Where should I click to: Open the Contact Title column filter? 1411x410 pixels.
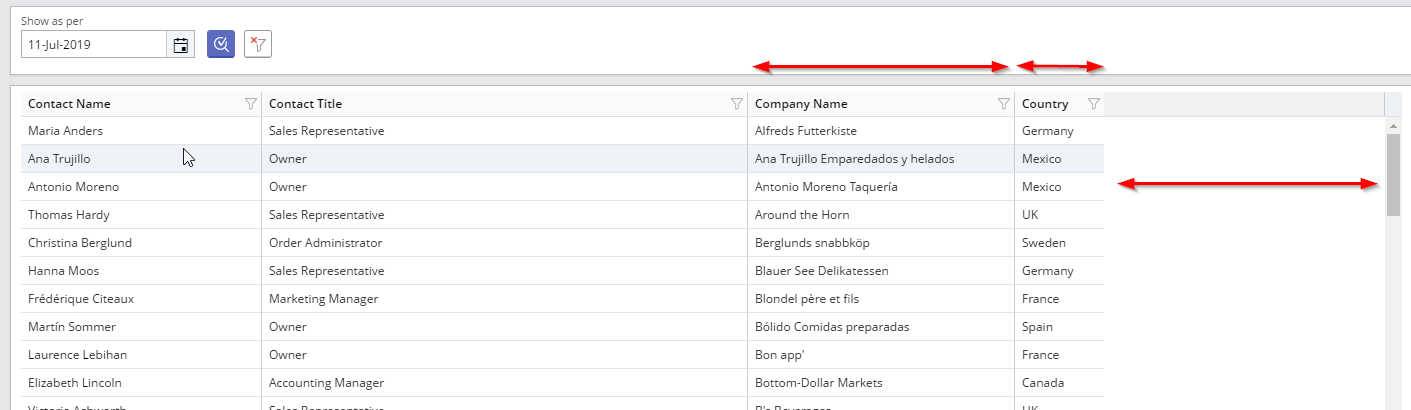[737, 104]
